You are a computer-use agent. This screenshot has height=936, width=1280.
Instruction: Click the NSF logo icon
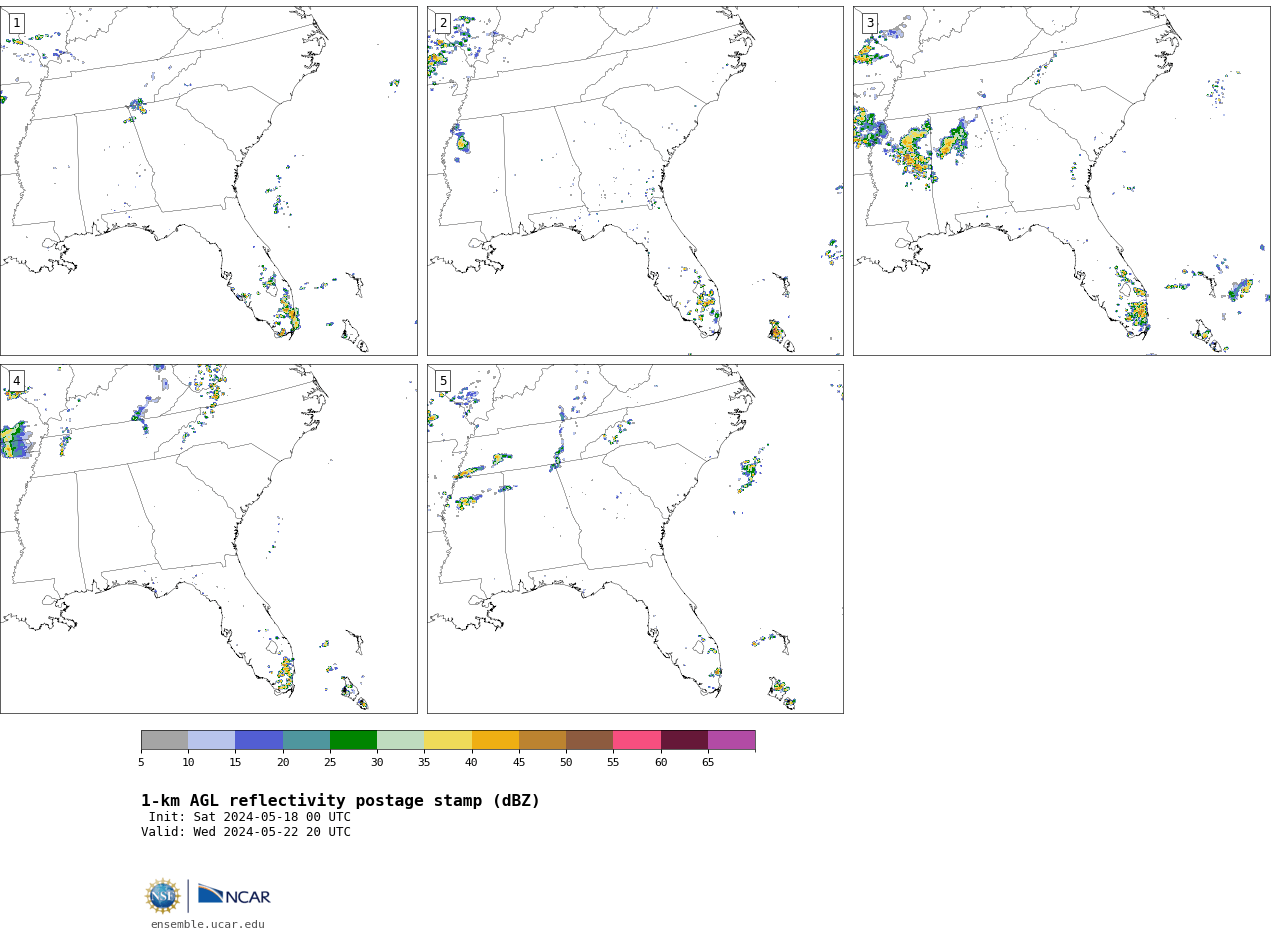[163, 896]
